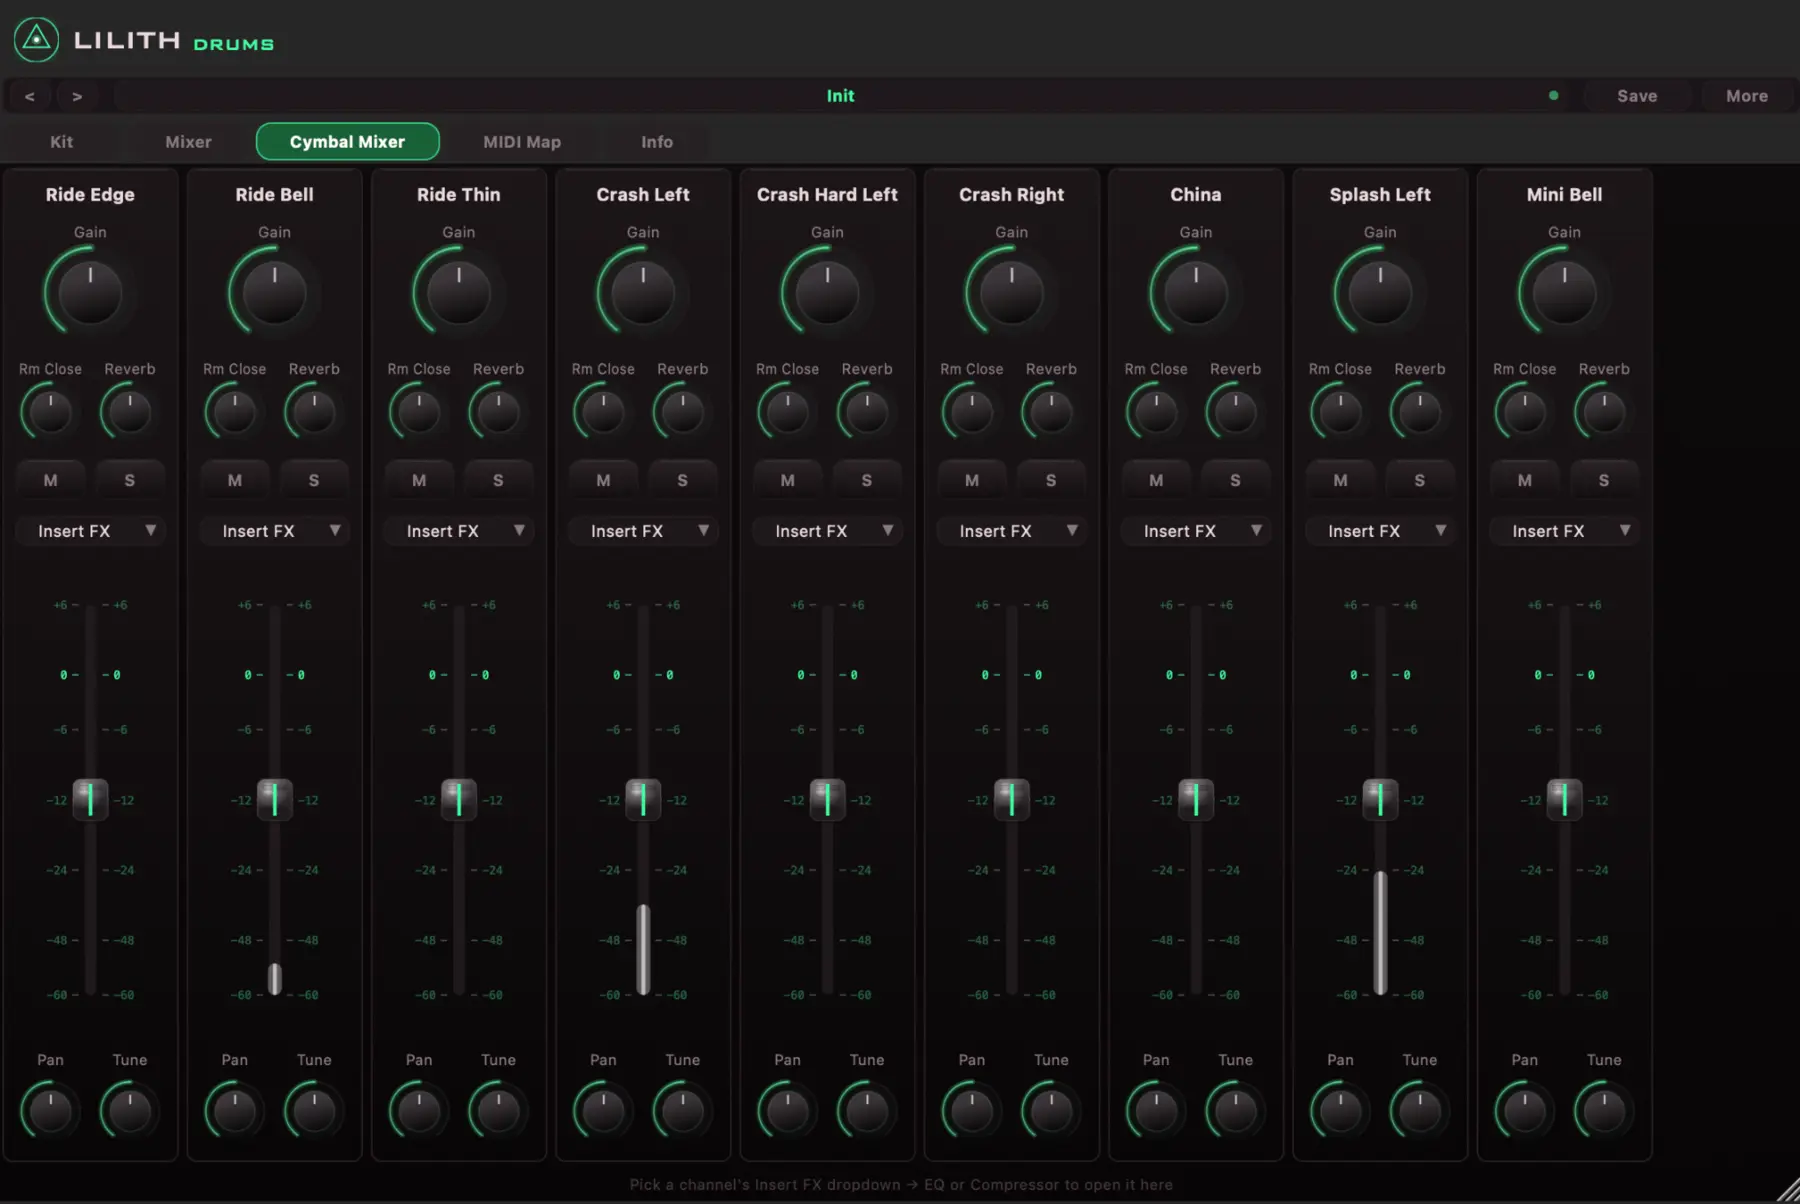The height and width of the screenshot is (1204, 1800).
Task: Click the green status dot indicator
Action: tap(1553, 96)
